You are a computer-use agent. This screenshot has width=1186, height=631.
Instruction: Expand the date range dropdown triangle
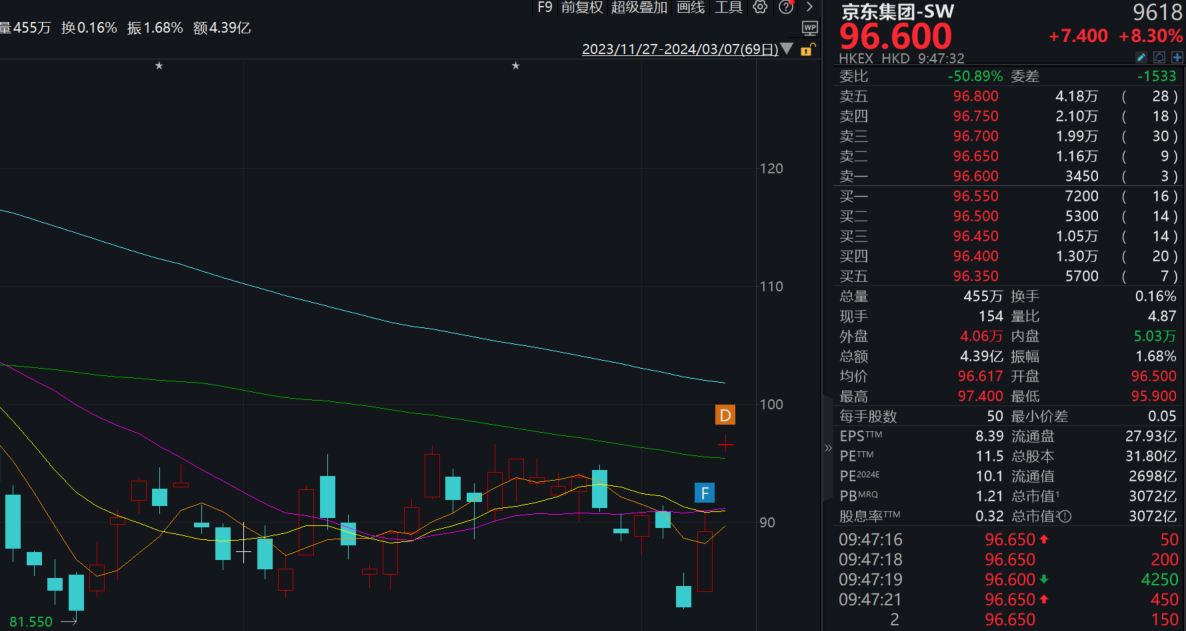coord(787,50)
